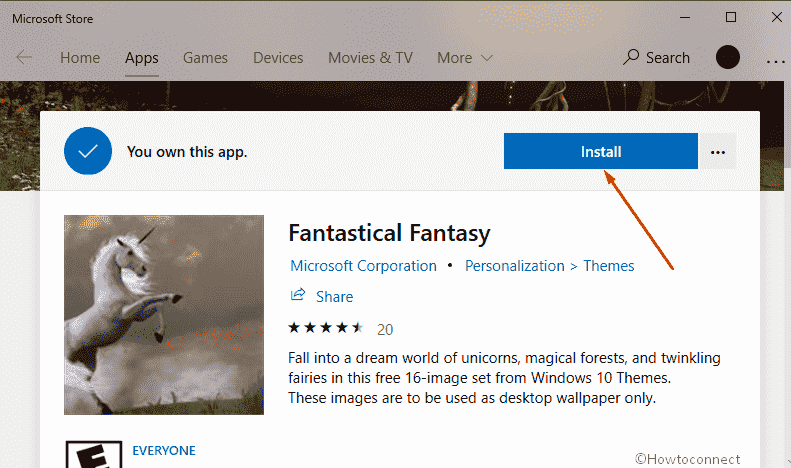The height and width of the screenshot is (468, 791).
Task: Open more options beside Install
Action: click(x=717, y=151)
